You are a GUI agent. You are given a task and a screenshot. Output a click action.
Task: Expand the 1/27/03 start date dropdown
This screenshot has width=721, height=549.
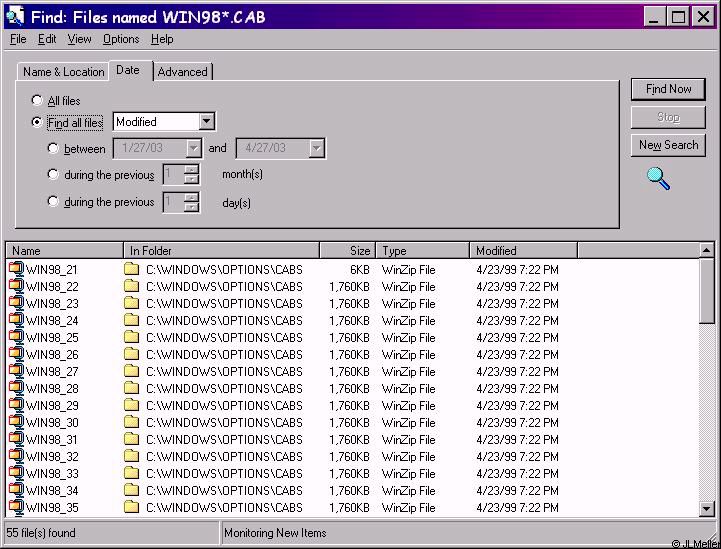[194, 149]
